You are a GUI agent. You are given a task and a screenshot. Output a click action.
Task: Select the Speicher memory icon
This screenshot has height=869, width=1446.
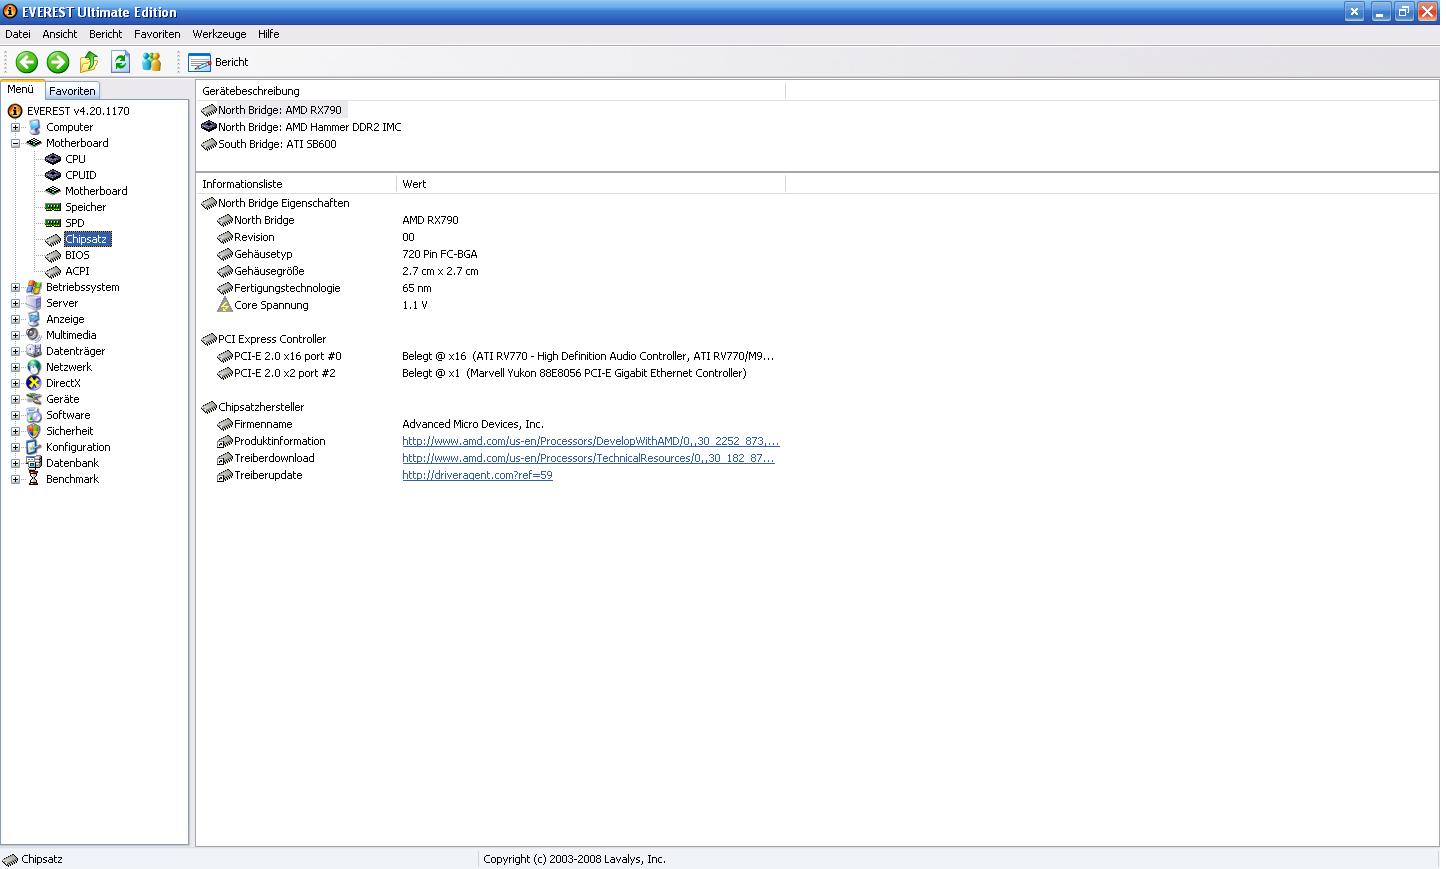(53, 207)
